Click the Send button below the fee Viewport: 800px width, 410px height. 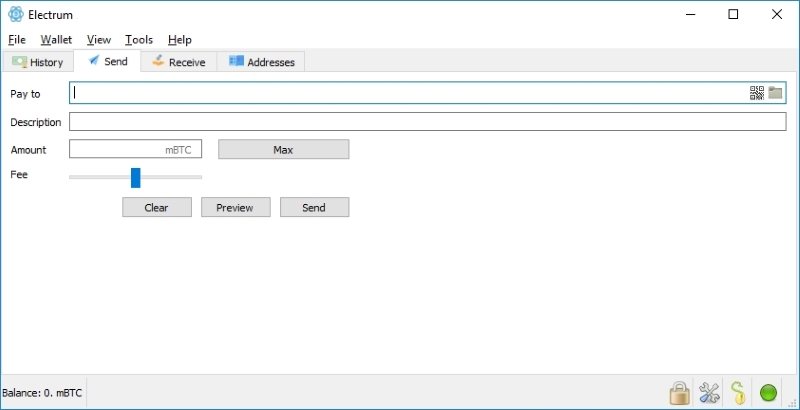(x=314, y=208)
